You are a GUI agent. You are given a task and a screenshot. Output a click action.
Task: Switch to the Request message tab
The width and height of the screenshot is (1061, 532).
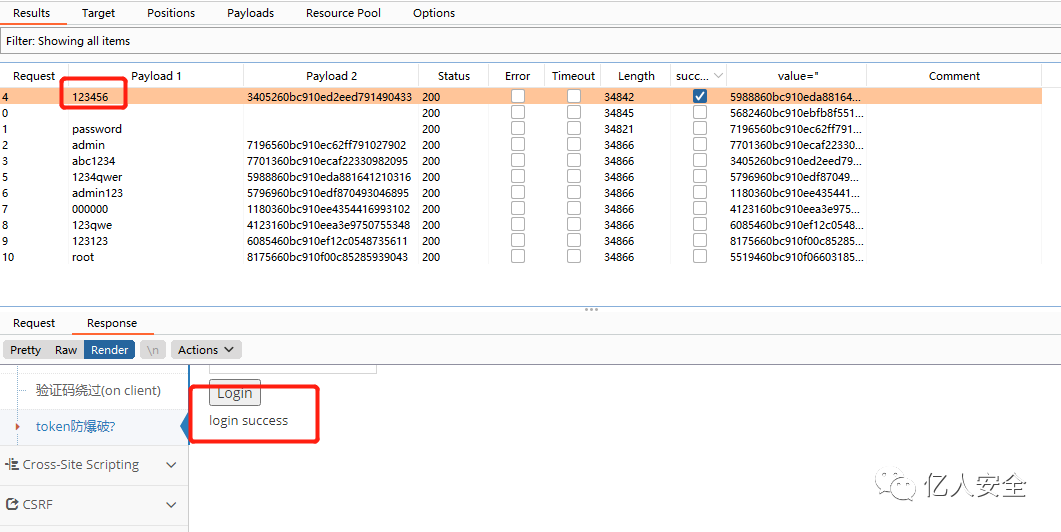tap(34, 323)
